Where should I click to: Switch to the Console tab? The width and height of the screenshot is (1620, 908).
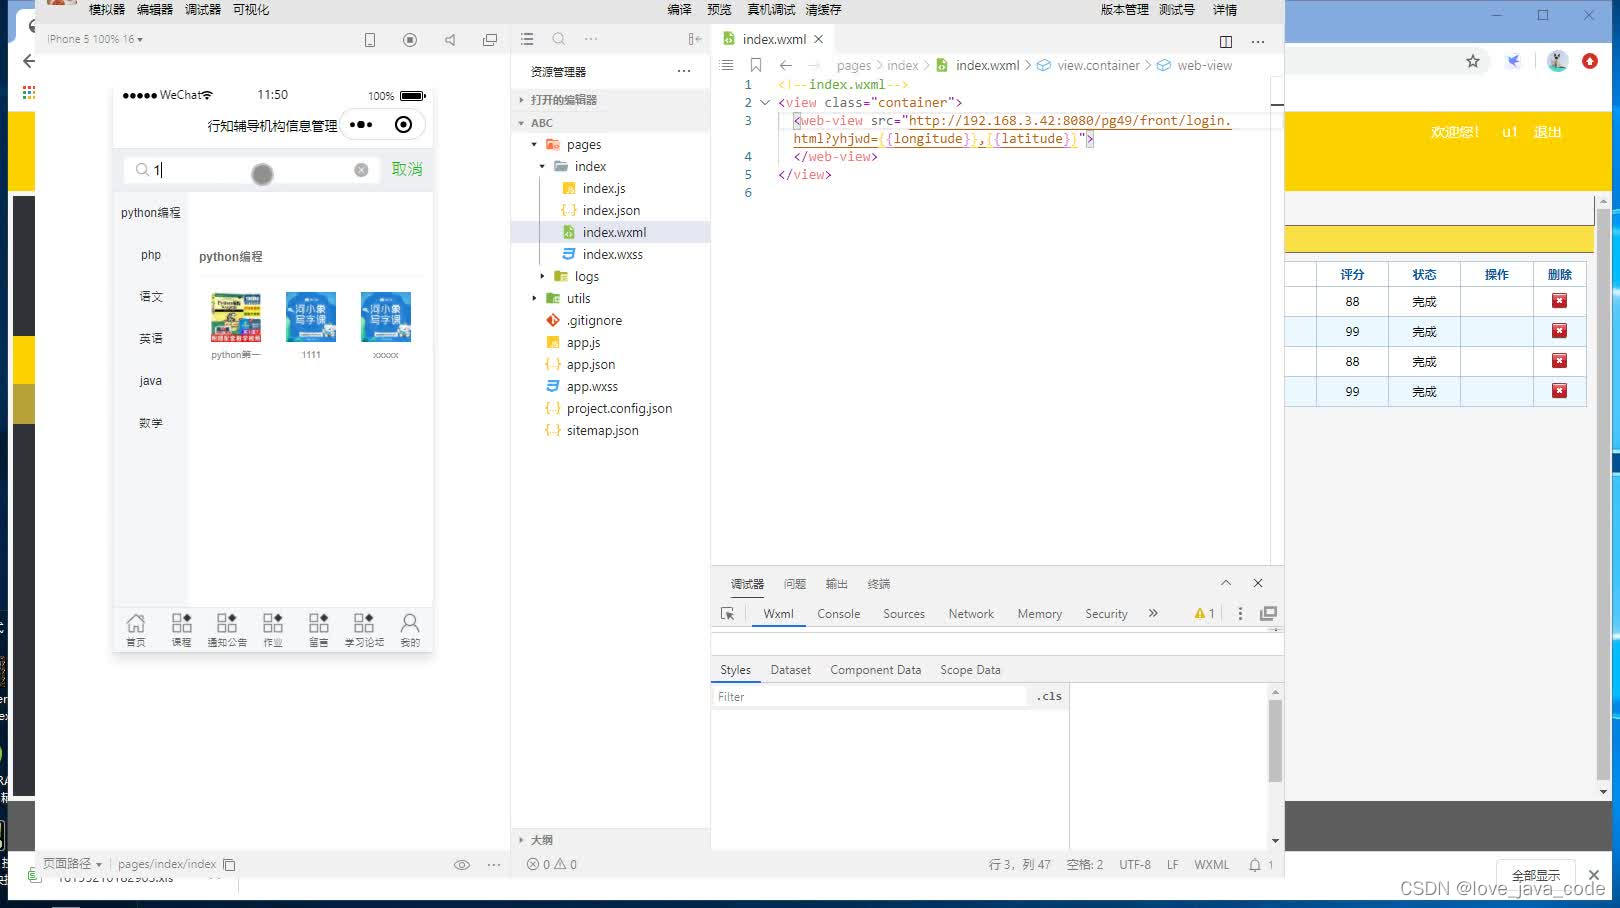click(838, 614)
